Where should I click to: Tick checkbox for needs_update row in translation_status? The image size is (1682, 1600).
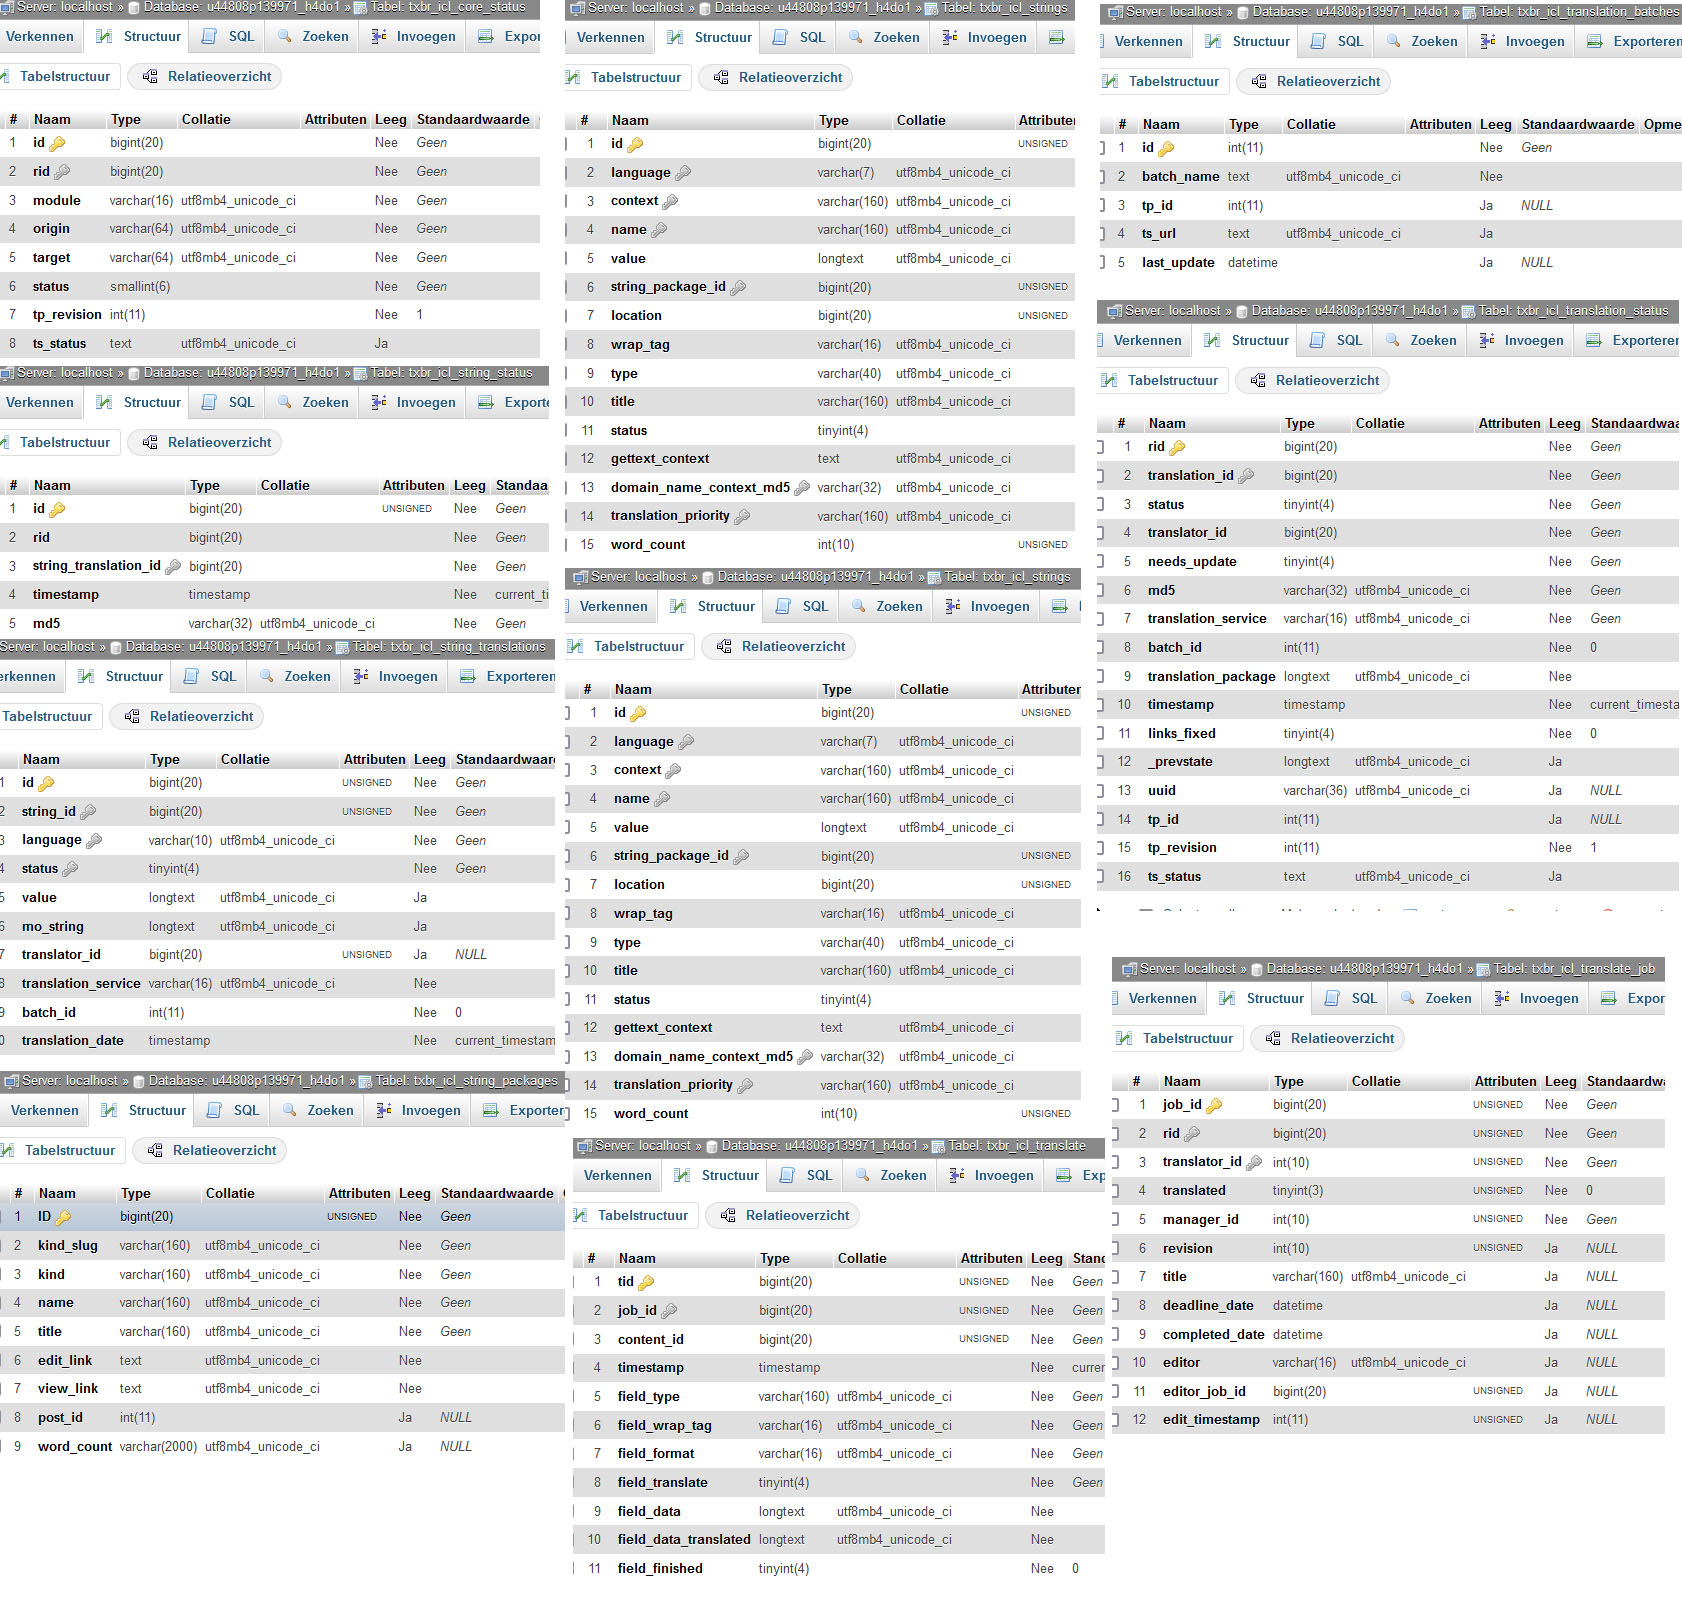tap(1100, 562)
